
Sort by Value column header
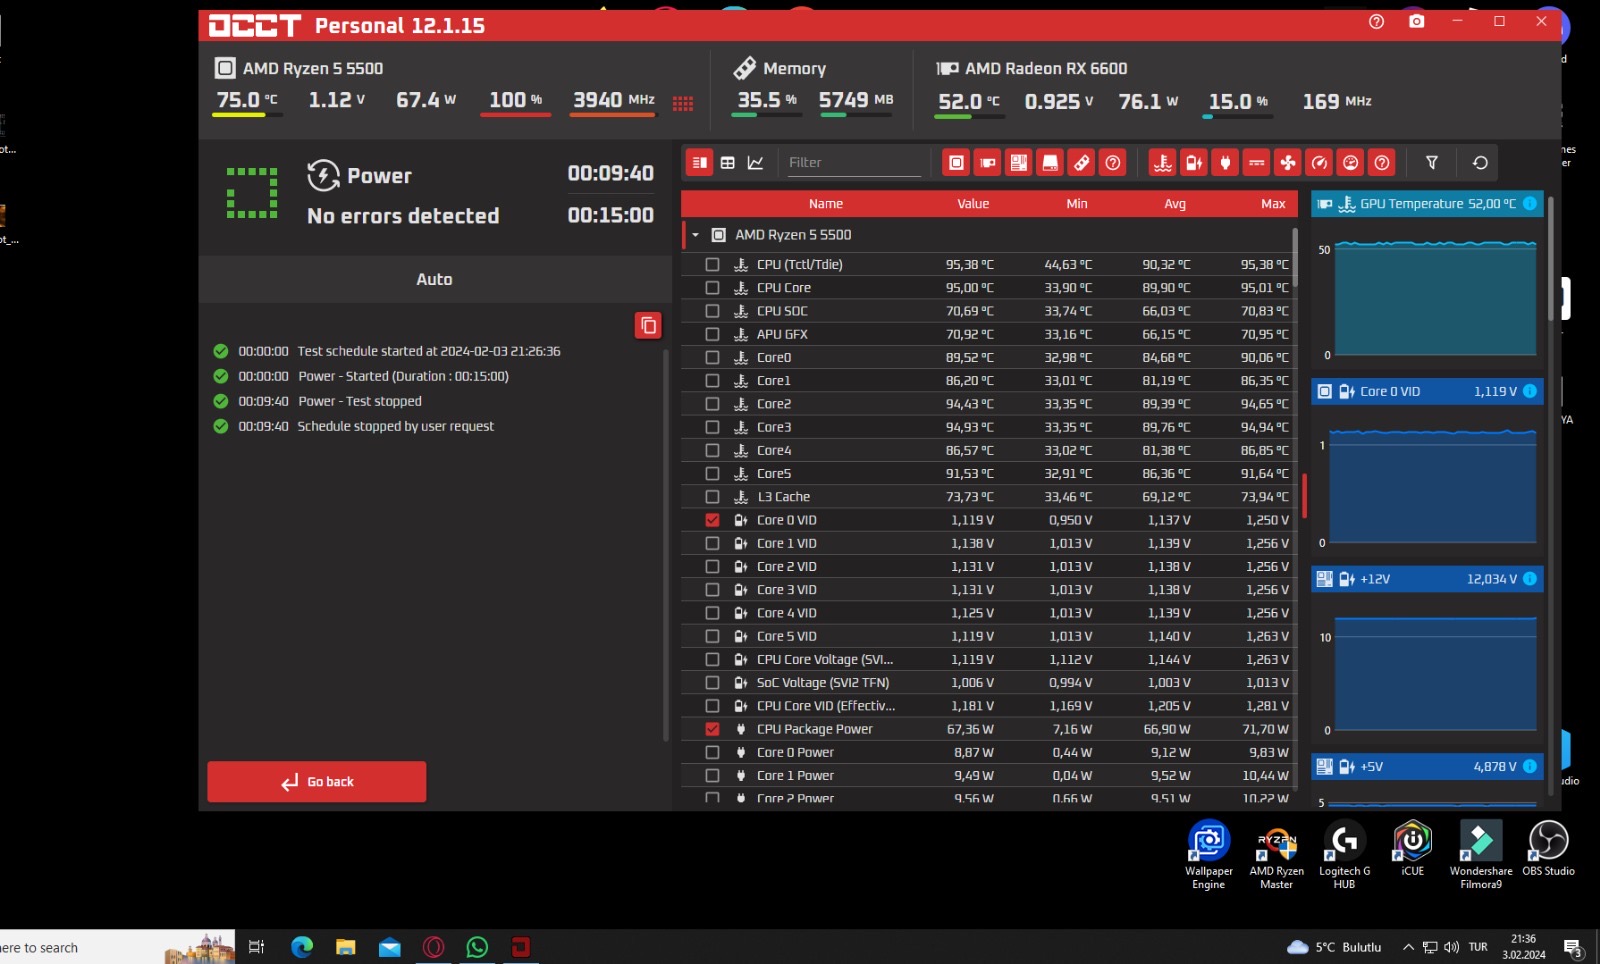973,204
